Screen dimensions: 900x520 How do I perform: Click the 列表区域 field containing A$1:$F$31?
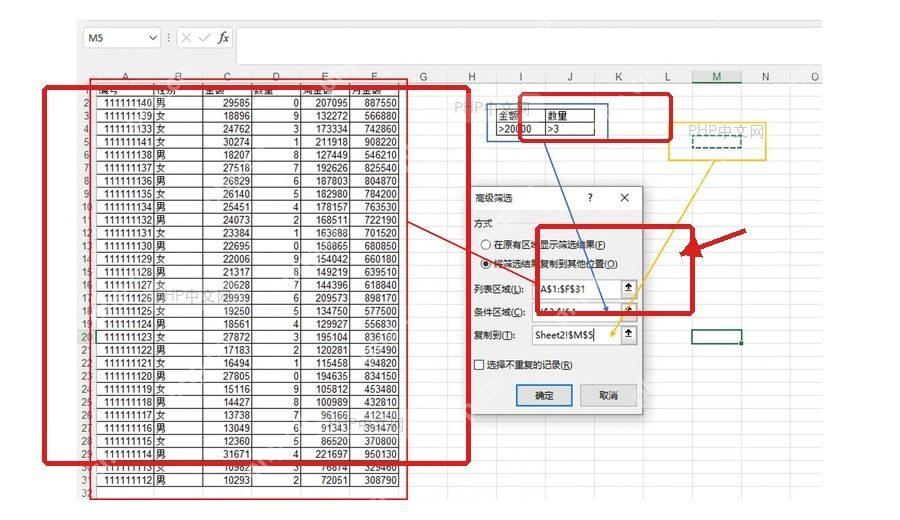pos(577,289)
